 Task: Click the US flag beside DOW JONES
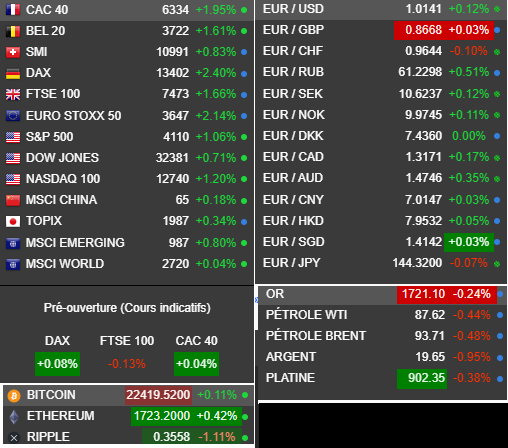point(13,158)
